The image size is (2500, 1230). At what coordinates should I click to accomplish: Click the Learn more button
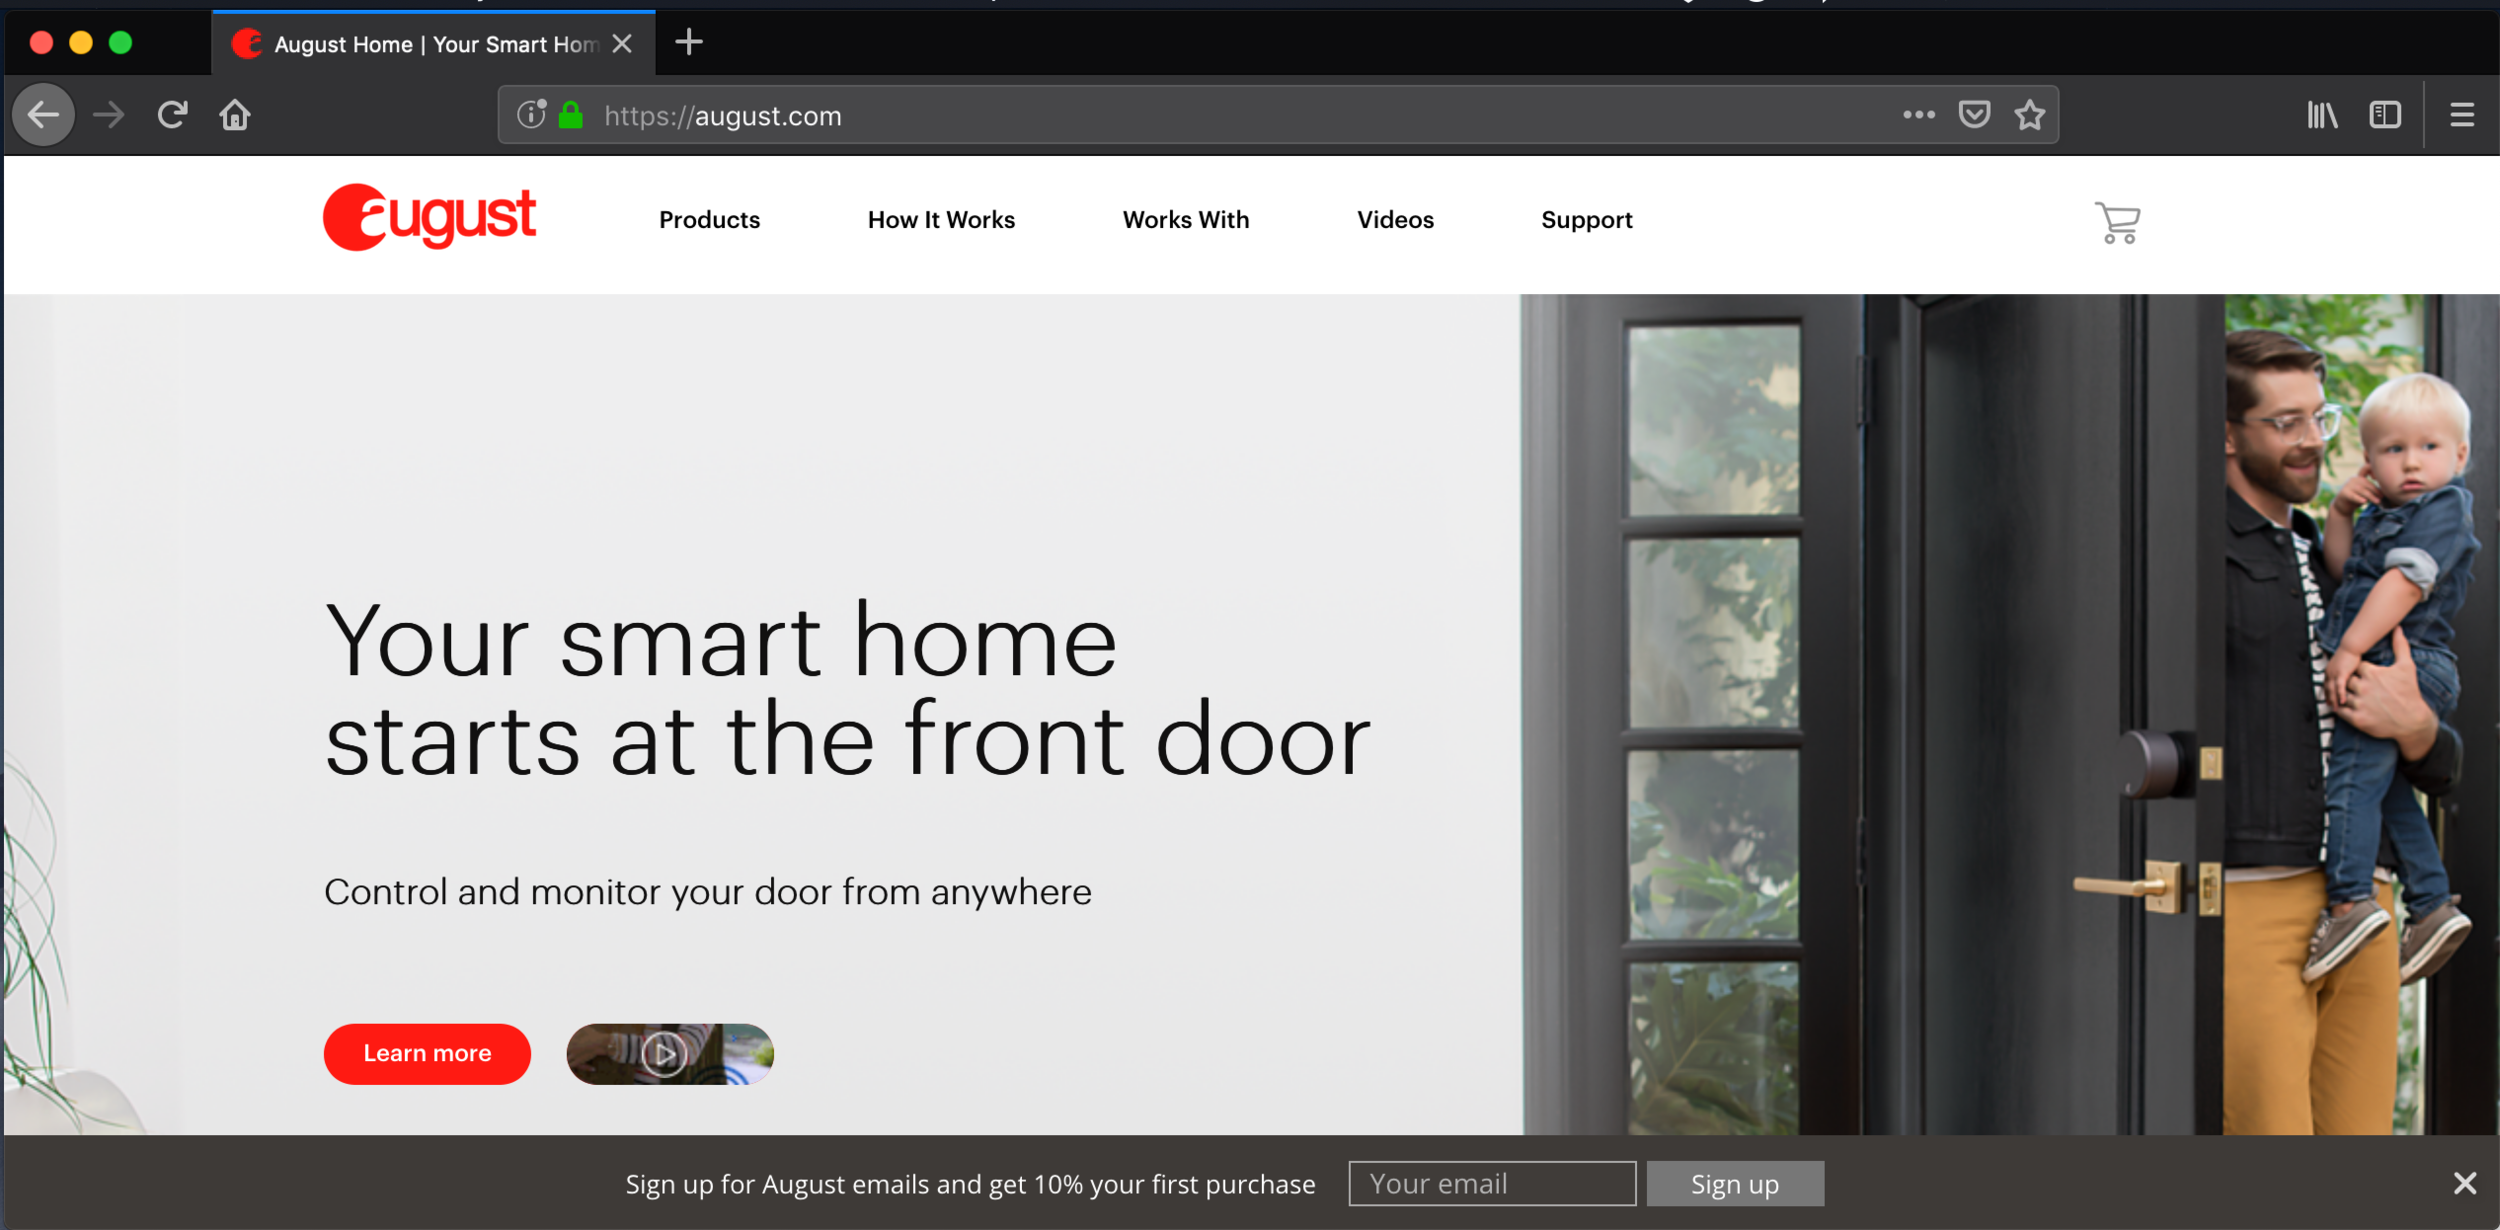click(427, 1053)
